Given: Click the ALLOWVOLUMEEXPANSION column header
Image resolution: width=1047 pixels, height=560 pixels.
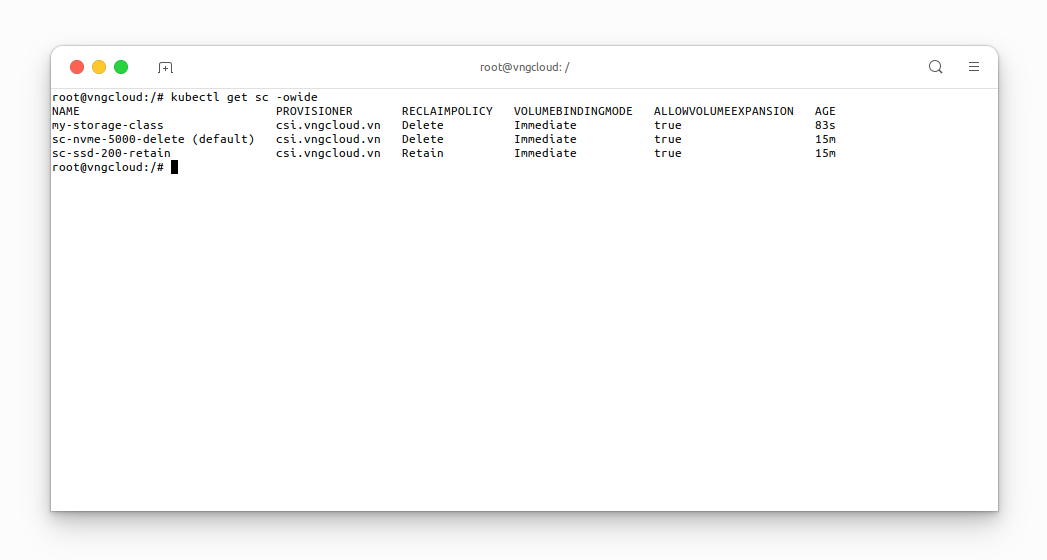Looking at the screenshot, I should [723, 111].
